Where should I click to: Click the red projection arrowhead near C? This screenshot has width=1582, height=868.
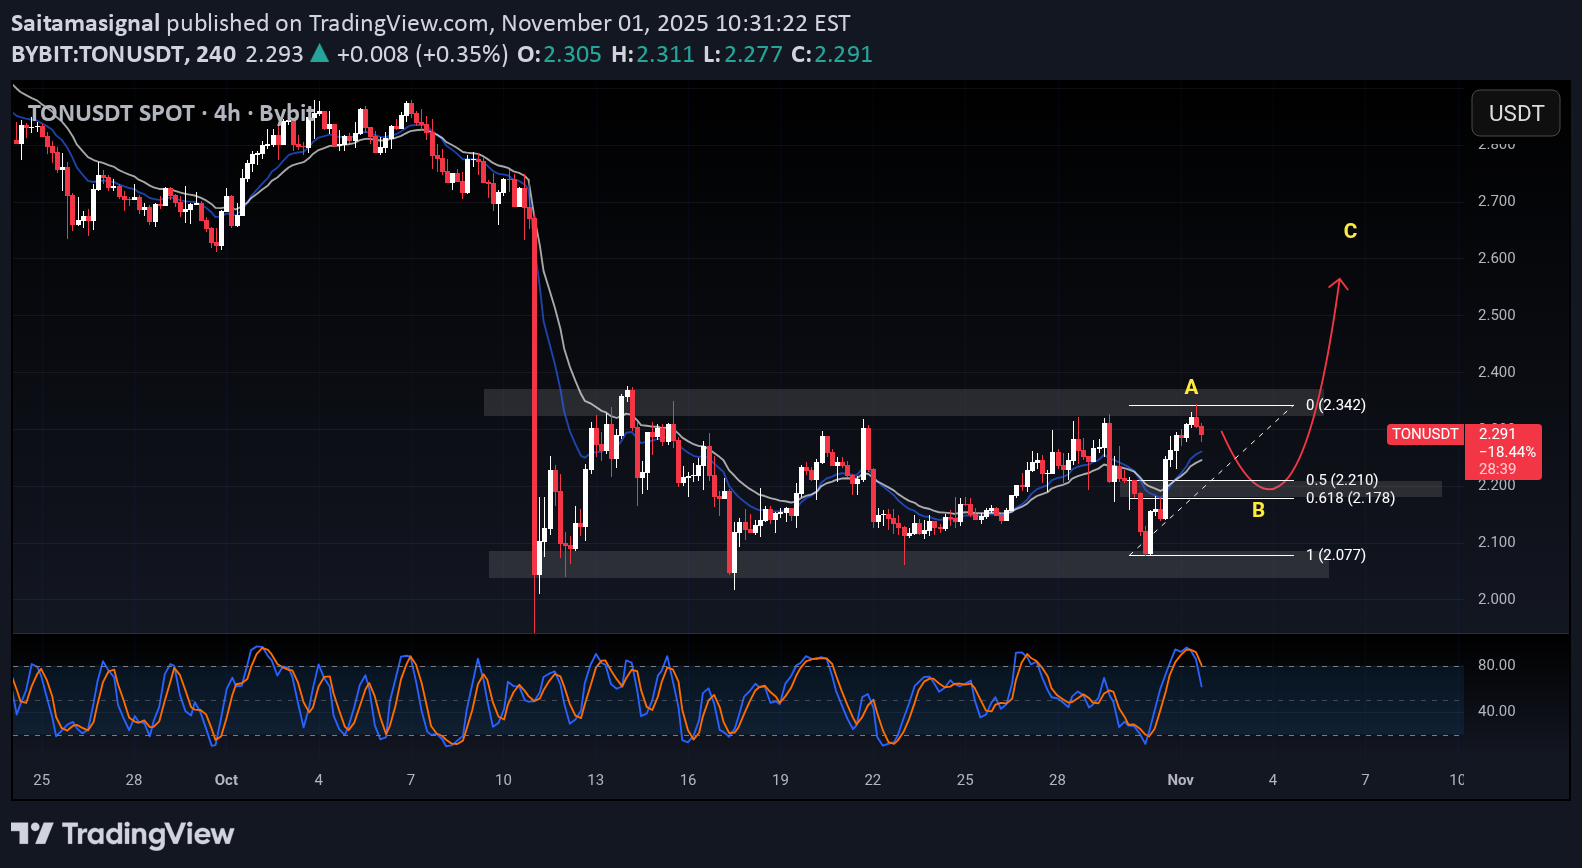[x=1339, y=284]
